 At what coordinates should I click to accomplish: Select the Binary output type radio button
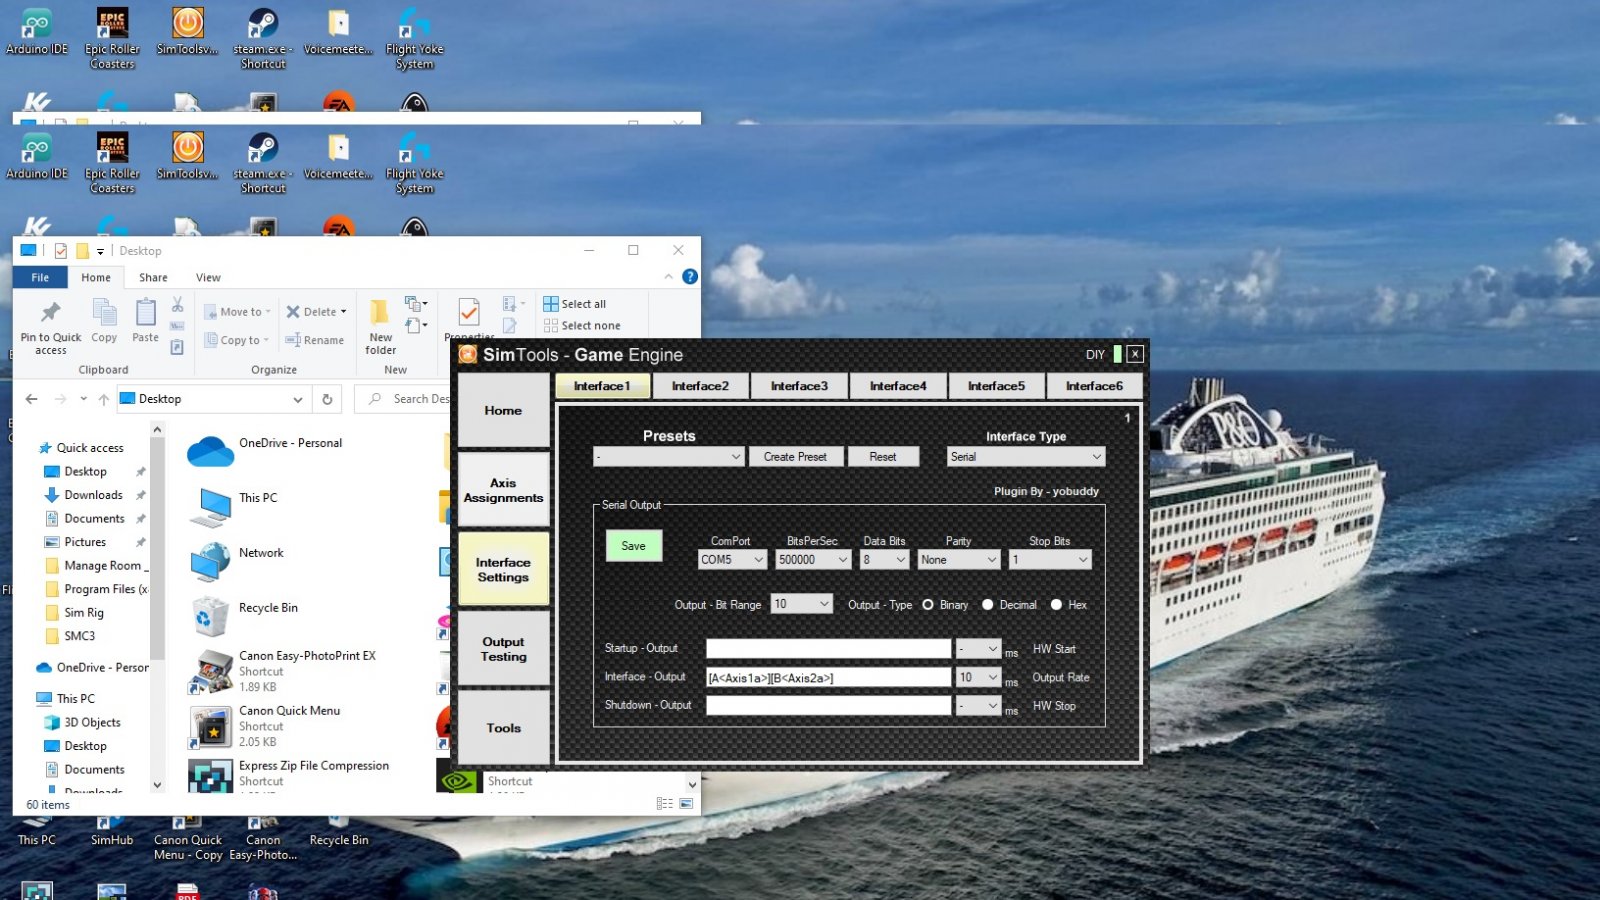[928, 605]
